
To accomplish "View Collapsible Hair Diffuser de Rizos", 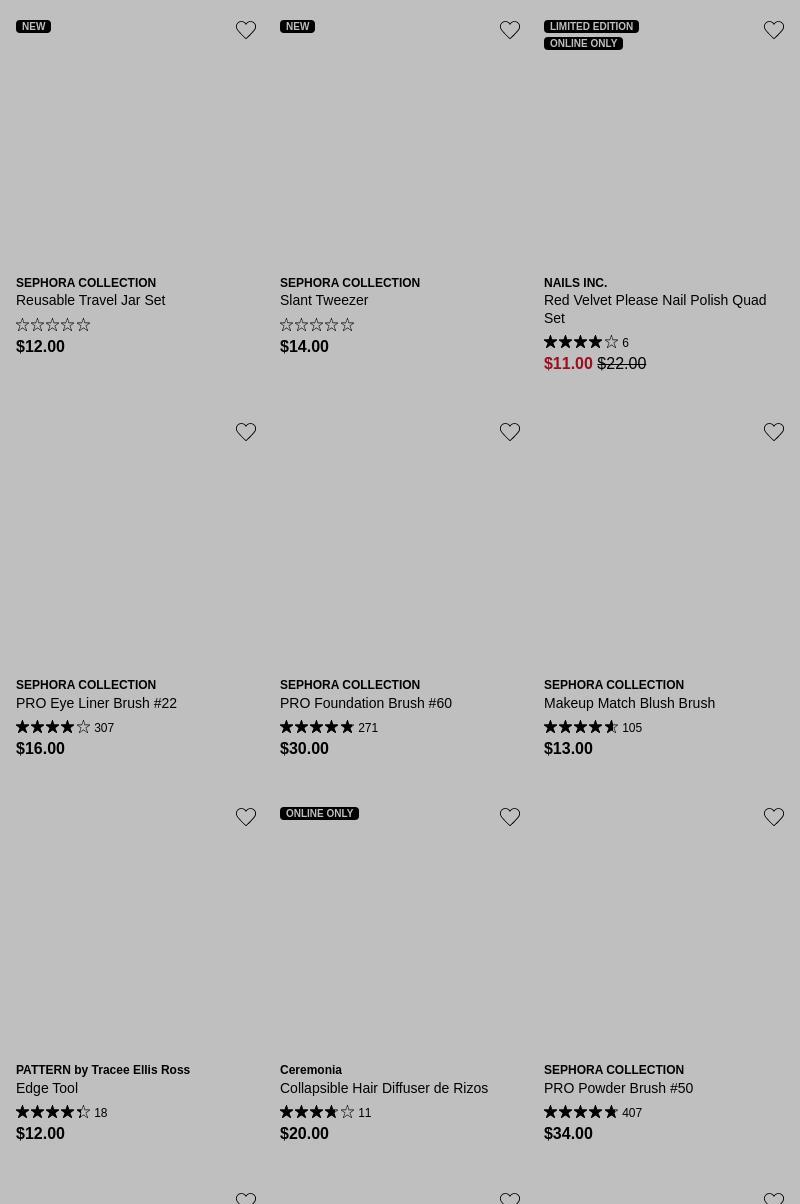I will pos(384,1088).
